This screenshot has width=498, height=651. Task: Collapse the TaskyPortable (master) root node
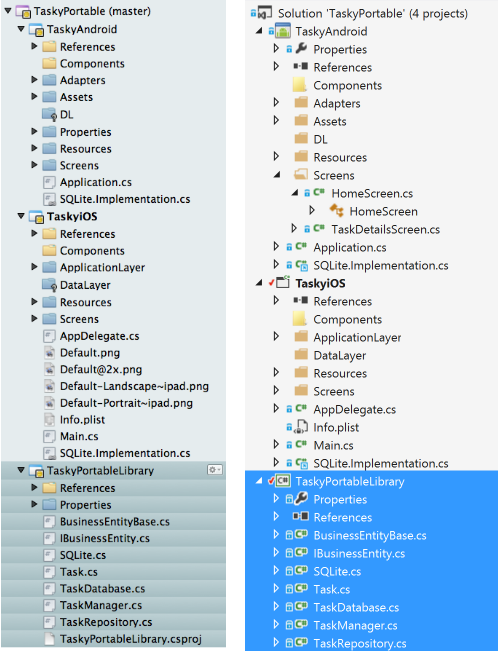(8, 11)
